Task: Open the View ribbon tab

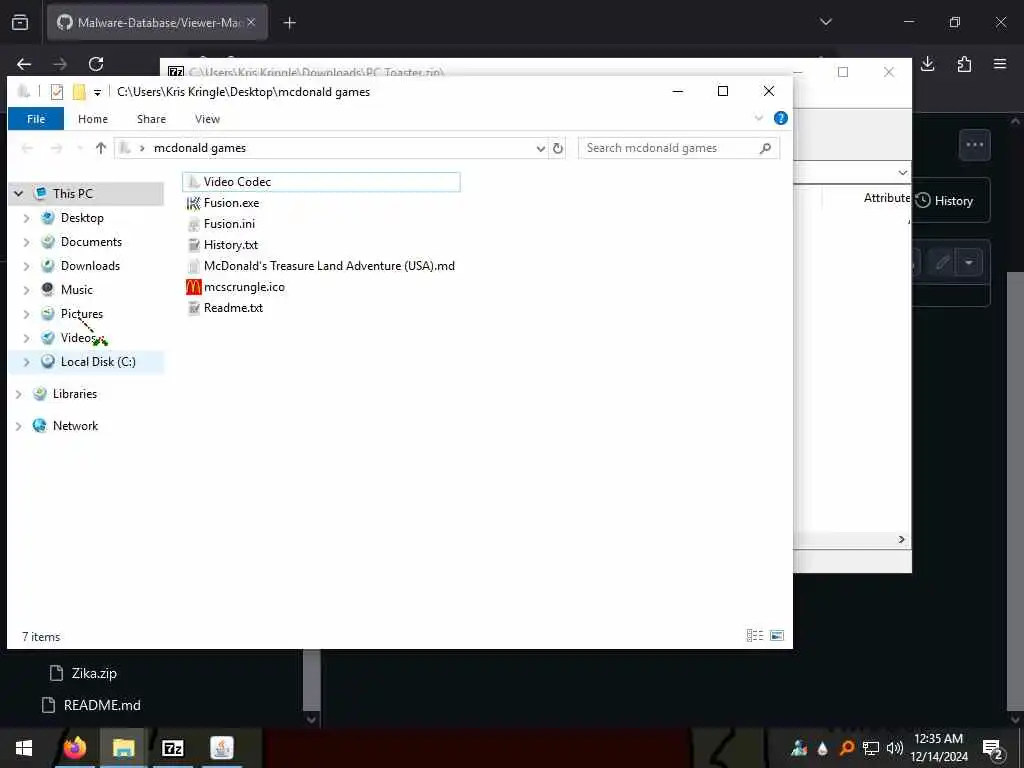Action: coord(208,119)
